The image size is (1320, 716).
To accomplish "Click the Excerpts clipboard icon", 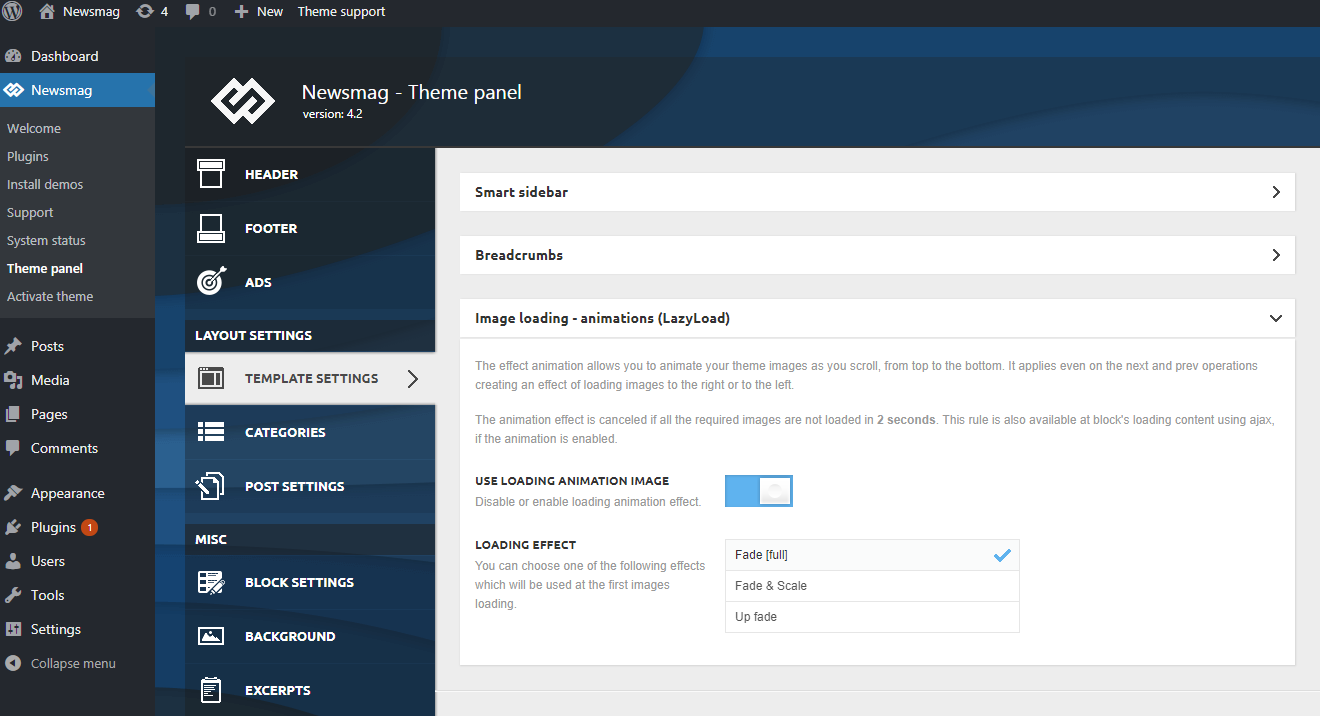I will pos(211,690).
